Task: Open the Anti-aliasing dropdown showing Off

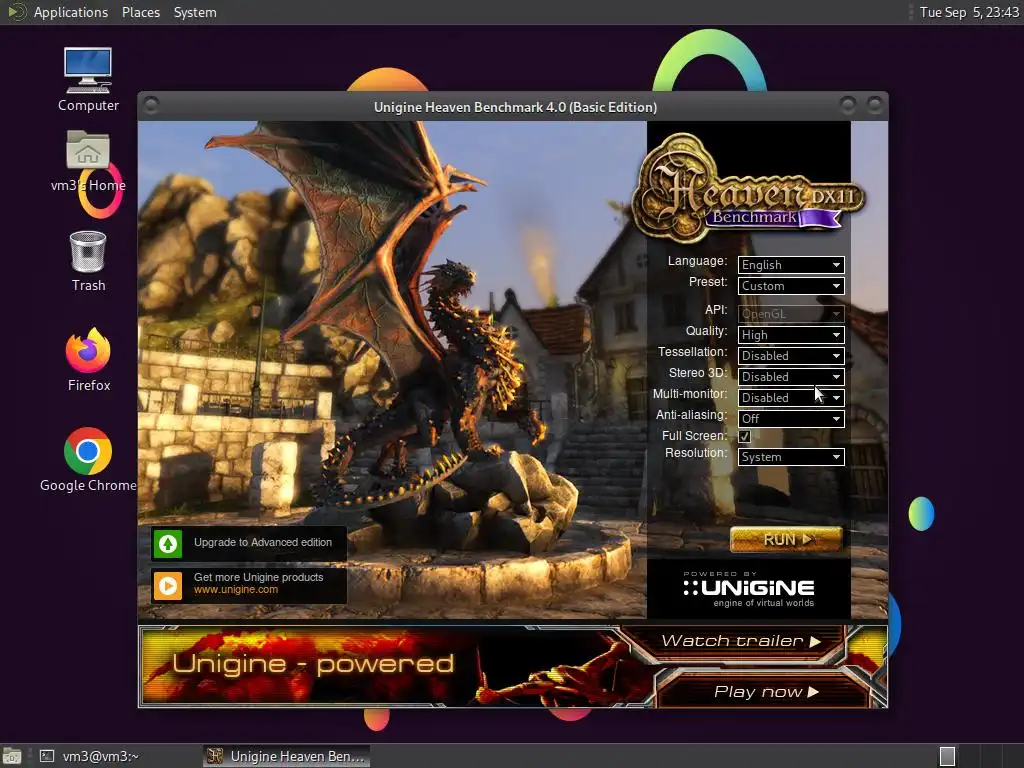Action: 791,418
